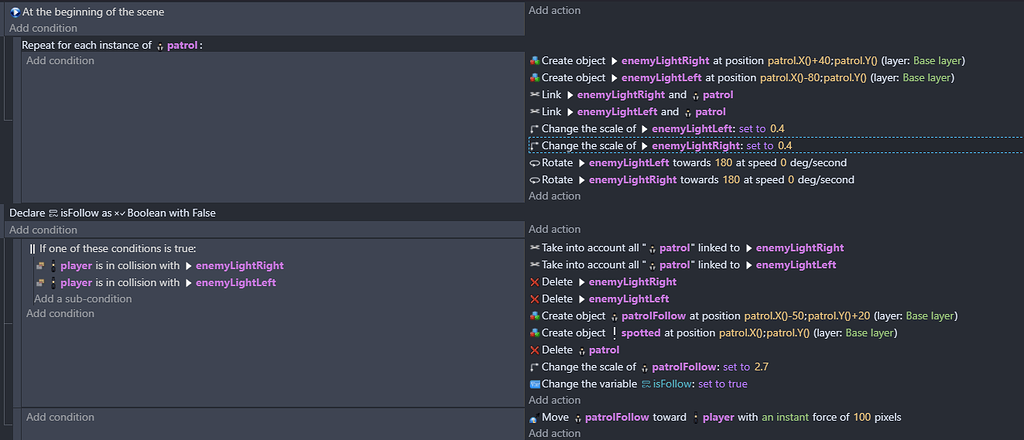This screenshot has width=1024, height=440.
Task: Click Rotate icon of enemyLightRight action
Action: coord(534,180)
